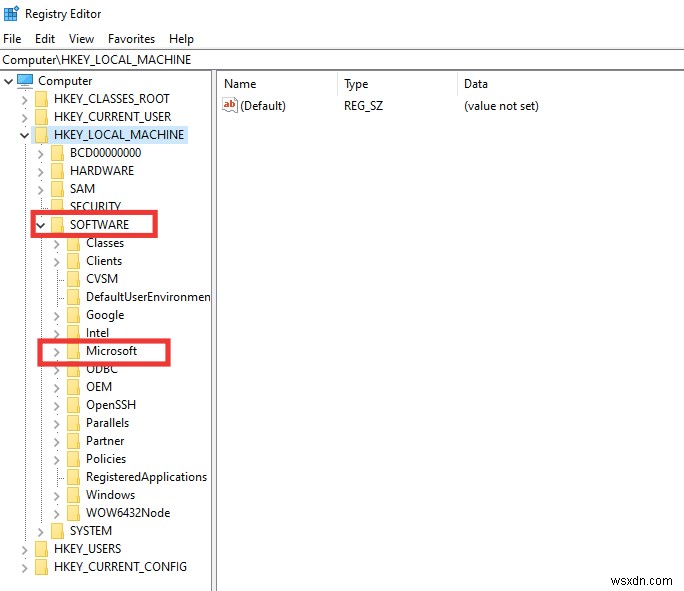This screenshot has width=684, height=591.
Task: Click the RegisteredApplications folder icon
Action: pyautogui.click(x=74, y=477)
